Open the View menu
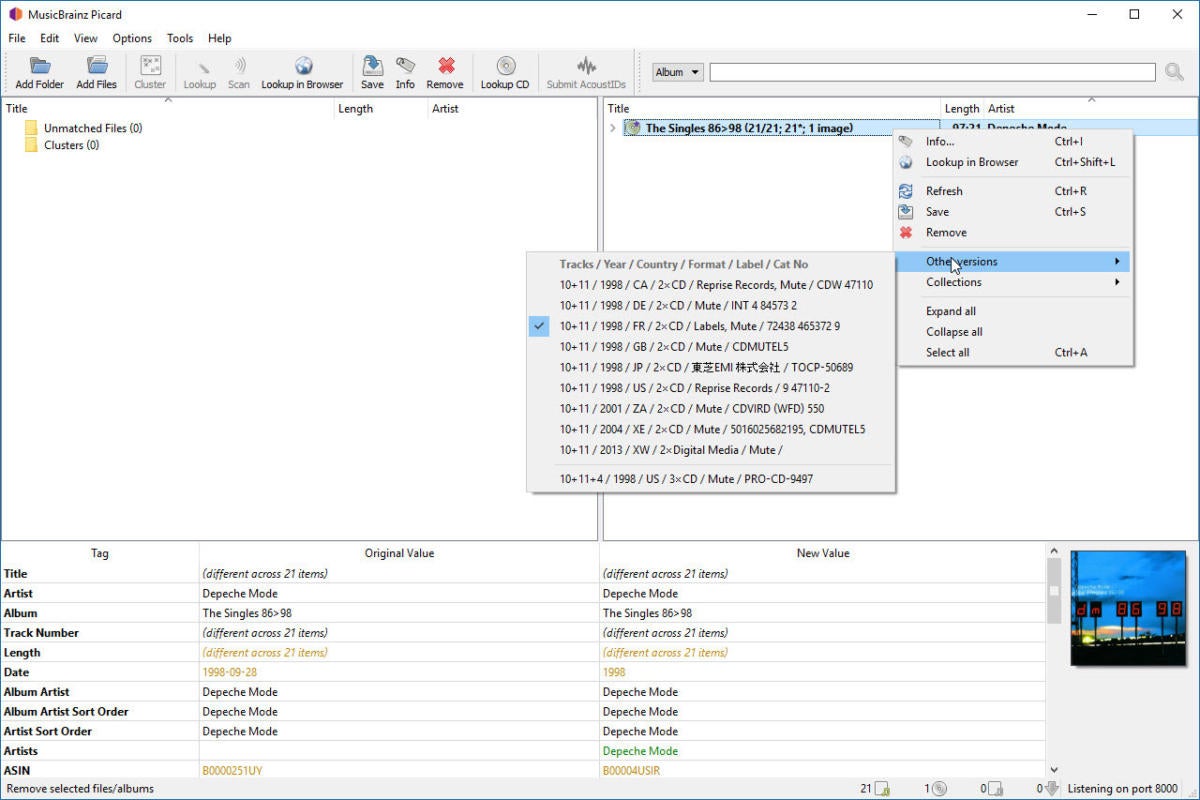Viewport: 1200px width, 800px height. (86, 38)
